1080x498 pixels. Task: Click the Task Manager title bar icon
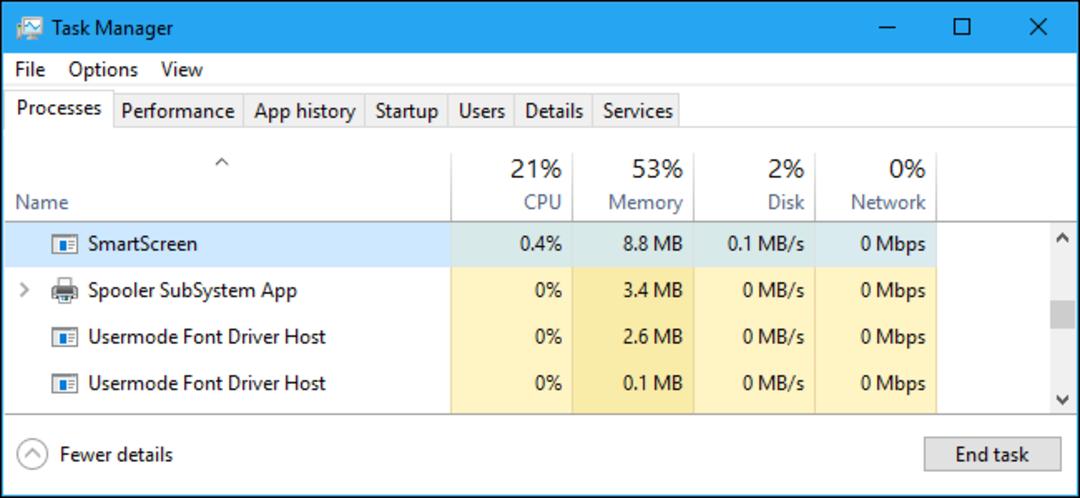pos(30,28)
